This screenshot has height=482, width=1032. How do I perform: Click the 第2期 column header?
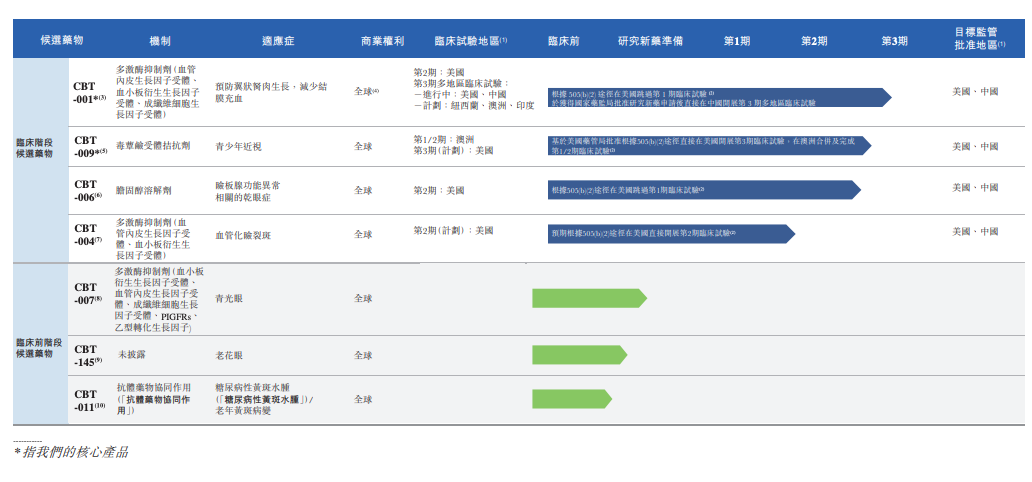pos(814,40)
